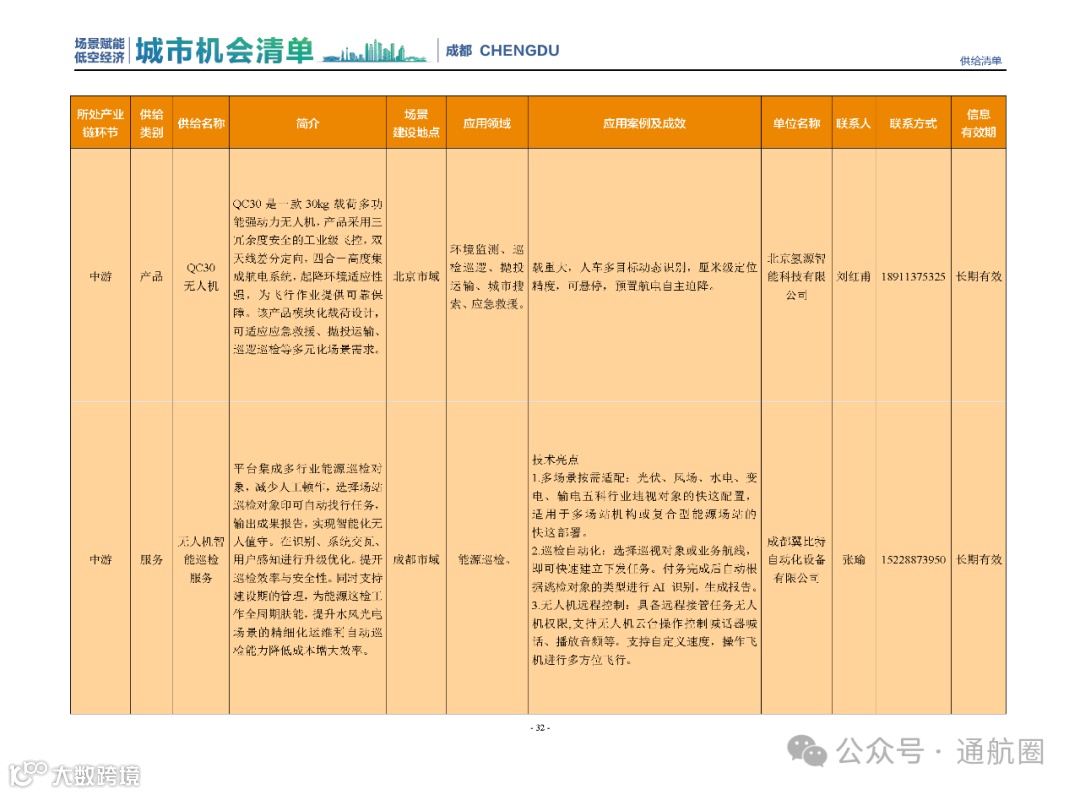Select 长期有效 in the 张瑜 row
Image resolution: width=1080 pixels, height=795 pixels.
[979, 559]
